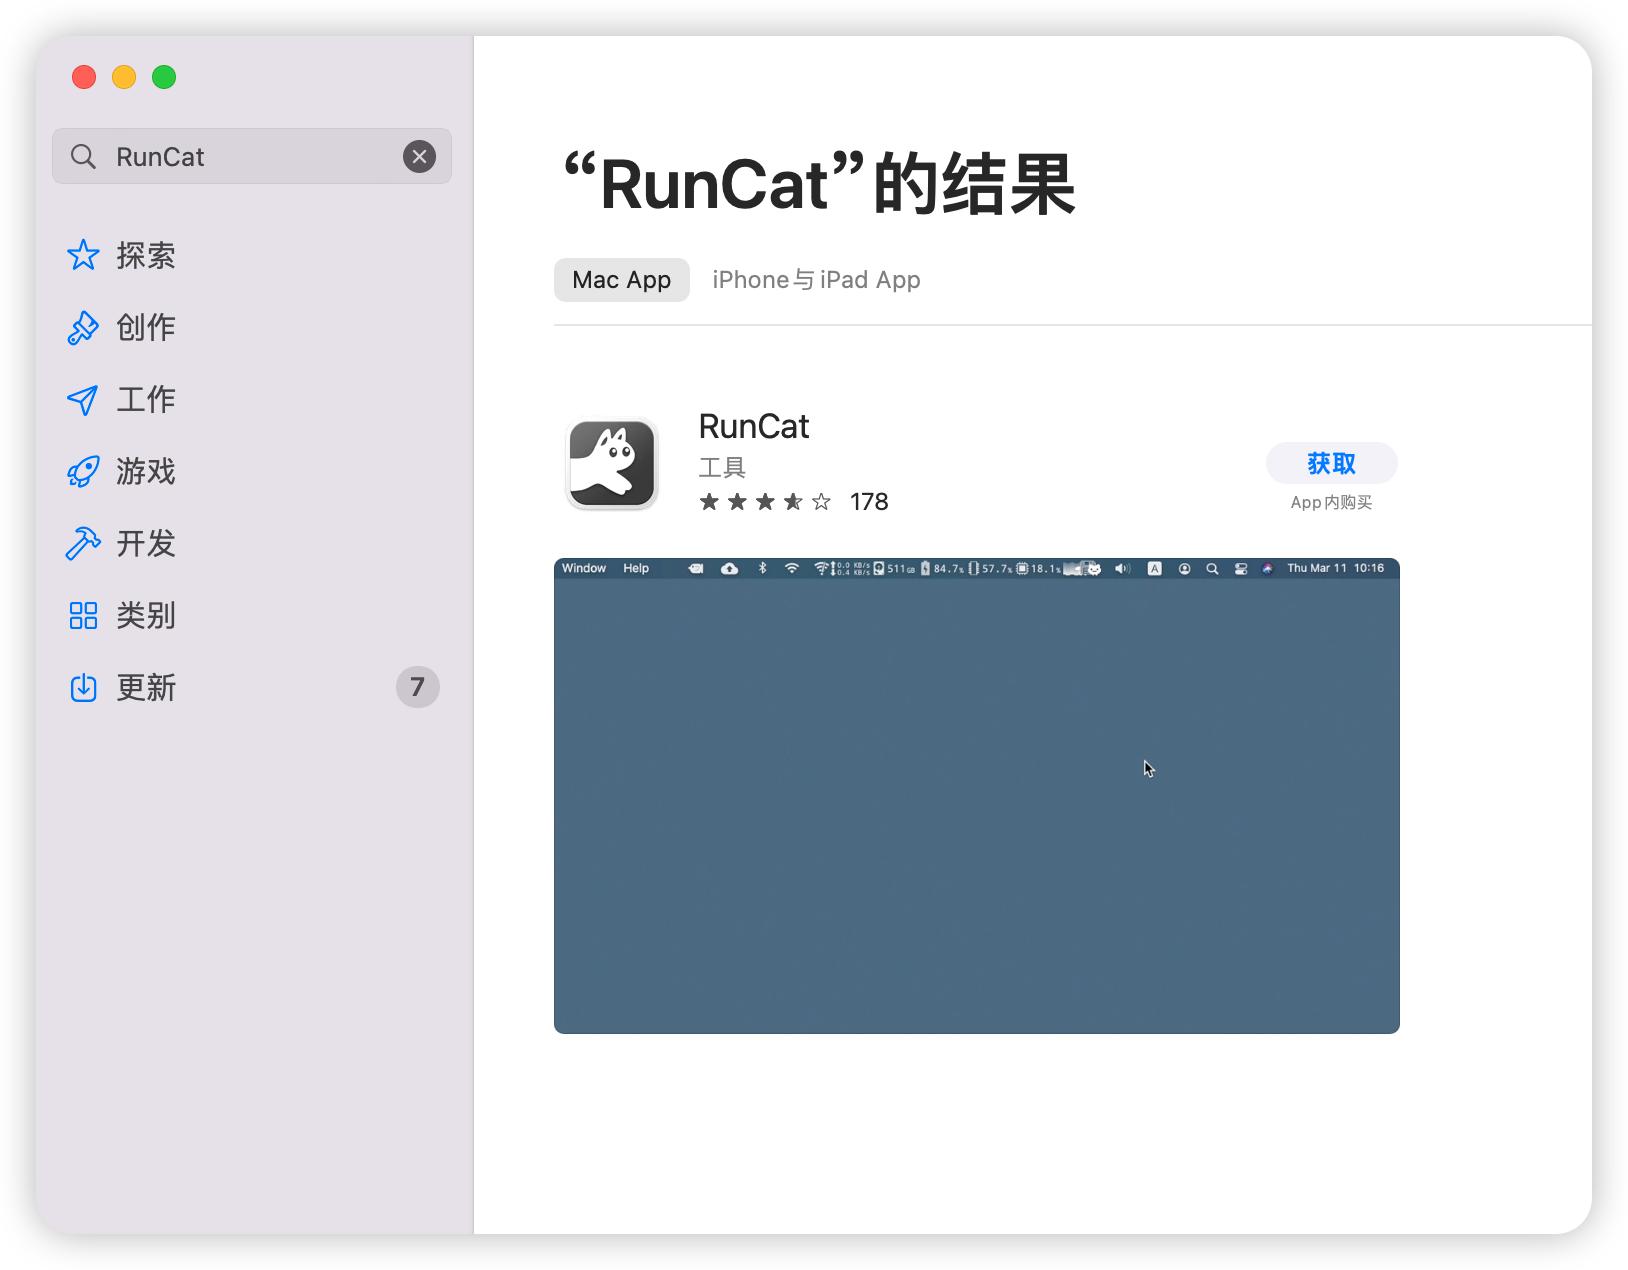1628x1270 pixels.
Task: Click 获取 to download RunCat
Action: click(x=1332, y=462)
